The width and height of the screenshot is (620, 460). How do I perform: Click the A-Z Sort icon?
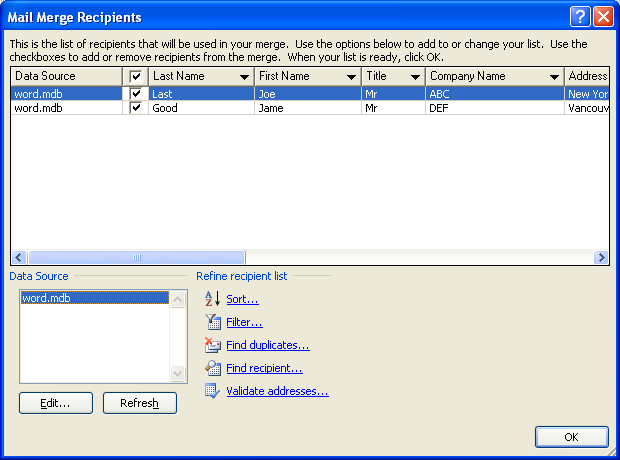[212, 299]
